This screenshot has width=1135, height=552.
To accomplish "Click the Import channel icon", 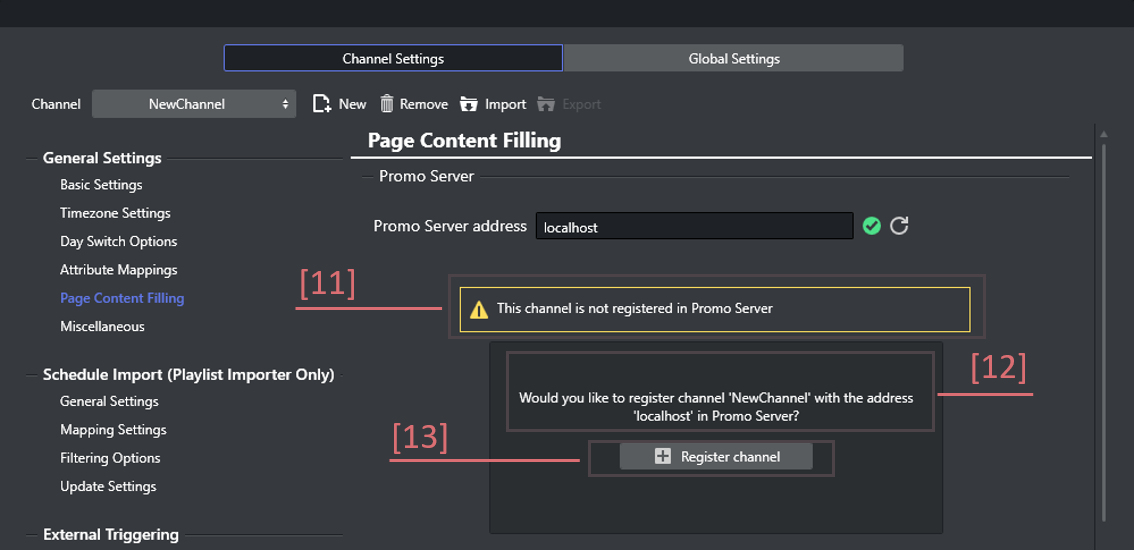I will tap(469, 104).
